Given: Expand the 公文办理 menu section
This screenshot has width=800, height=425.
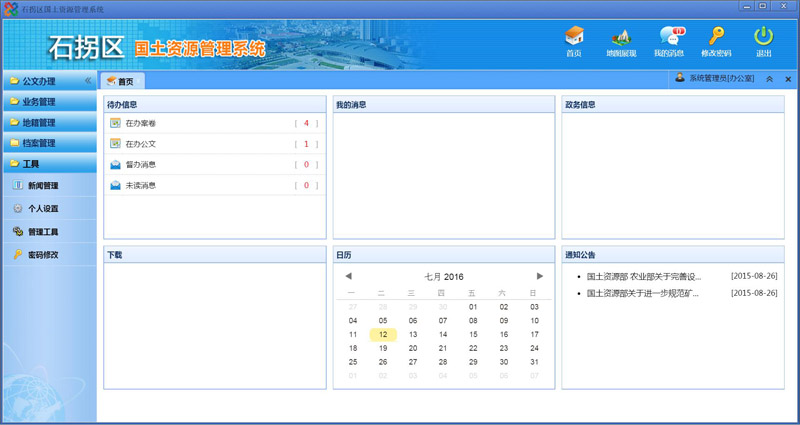Looking at the screenshot, I should pos(49,81).
